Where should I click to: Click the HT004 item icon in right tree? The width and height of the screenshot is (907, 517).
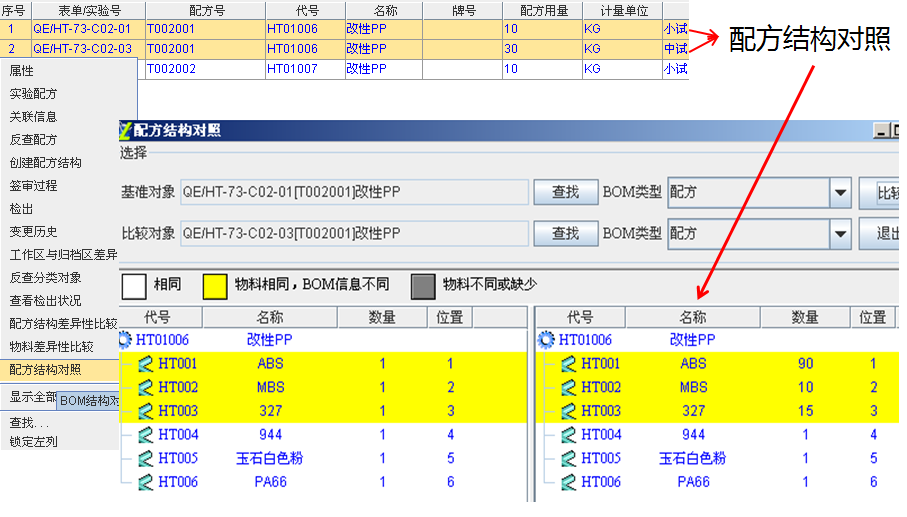point(568,435)
